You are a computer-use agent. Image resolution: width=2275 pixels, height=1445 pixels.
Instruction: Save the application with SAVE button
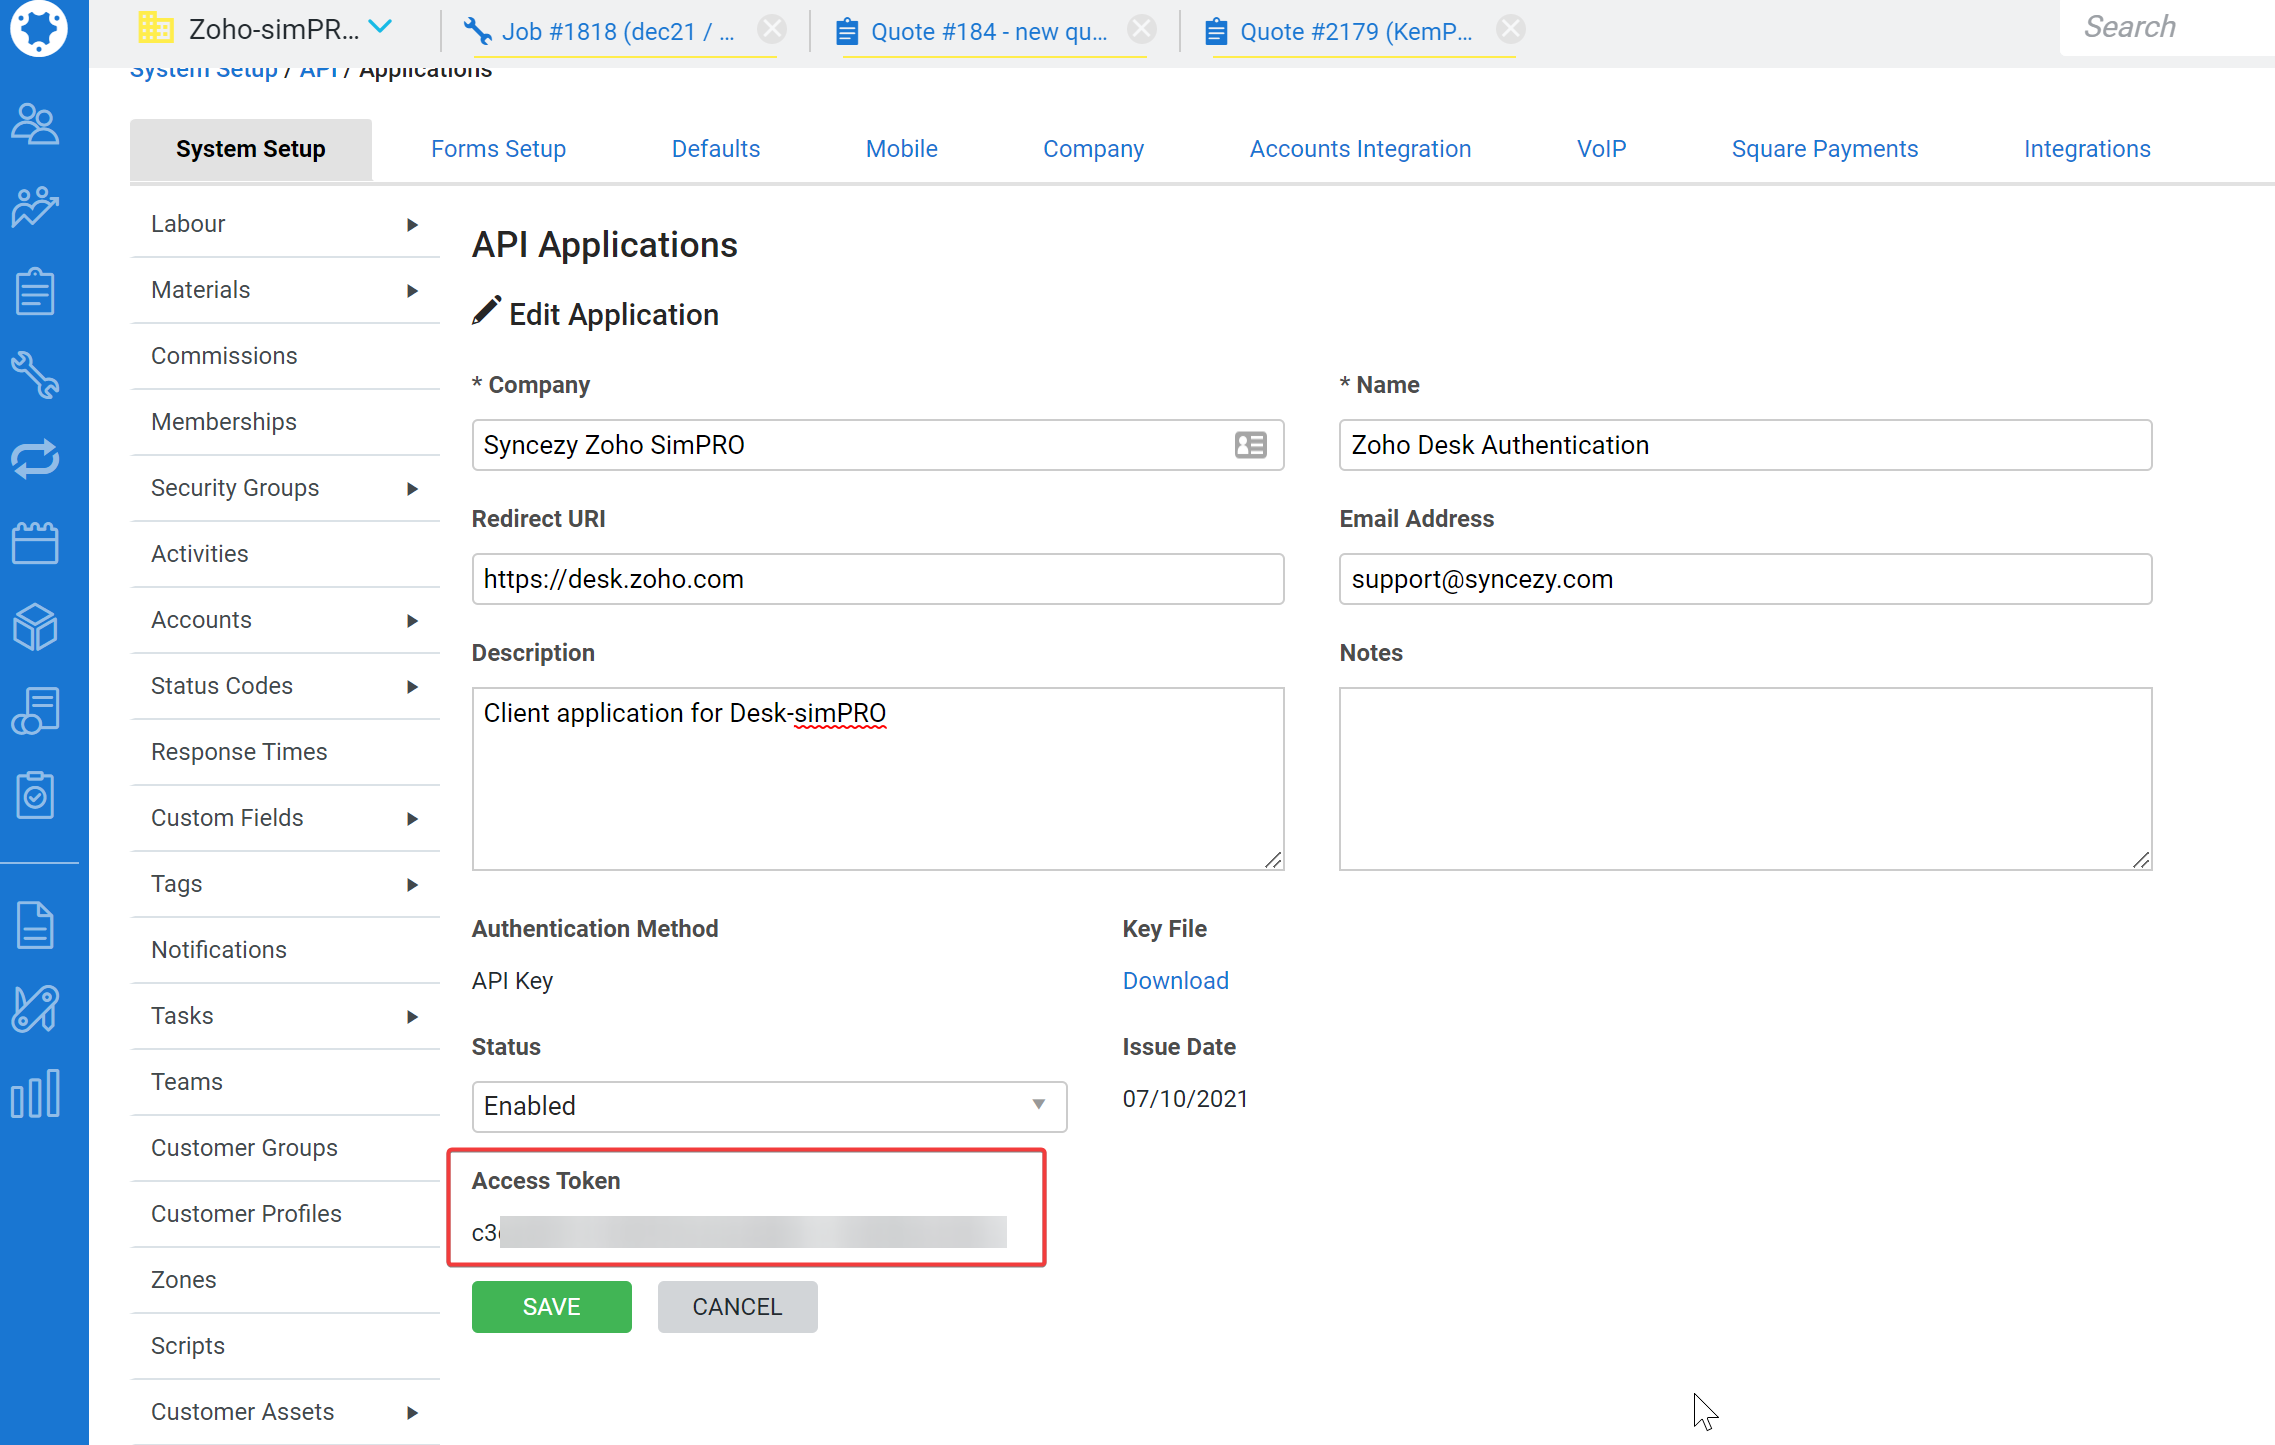pyautogui.click(x=552, y=1307)
